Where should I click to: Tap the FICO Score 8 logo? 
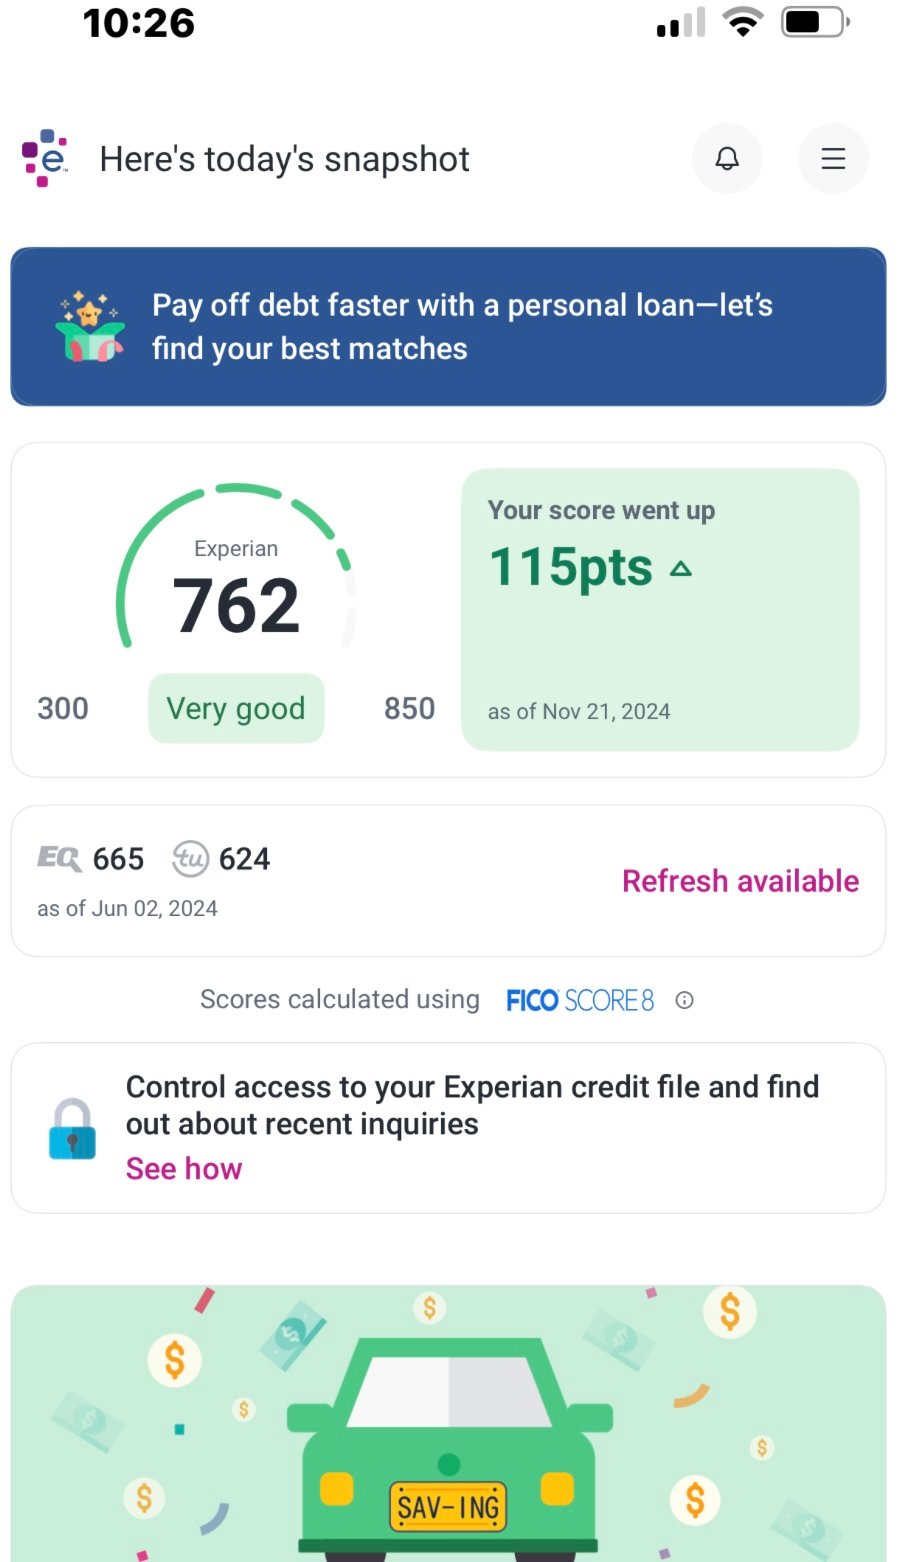(x=580, y=1000)
